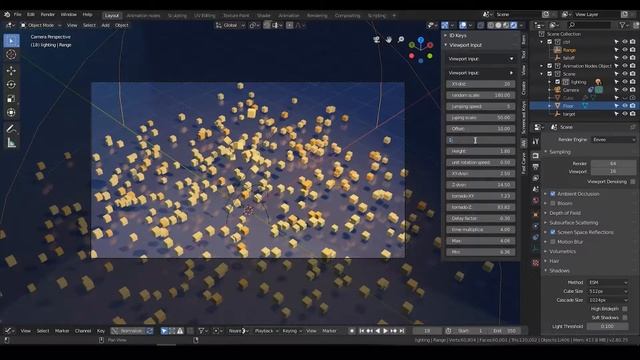Image resolution: width=640 pixels, height=360 pixels.
Task: Collapse the Viewport Input panel
Action: 464,45
